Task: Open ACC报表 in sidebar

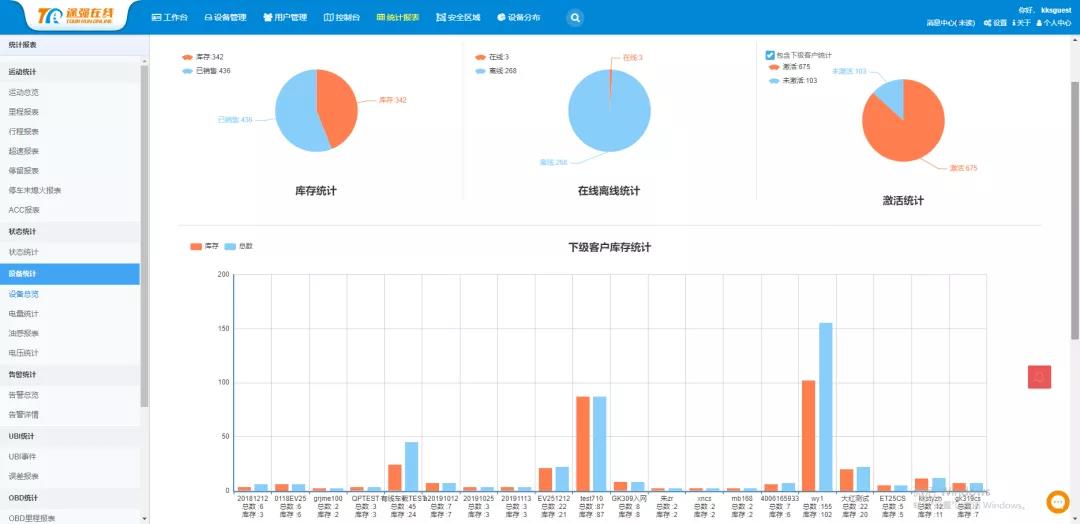Action: [24, 210]
